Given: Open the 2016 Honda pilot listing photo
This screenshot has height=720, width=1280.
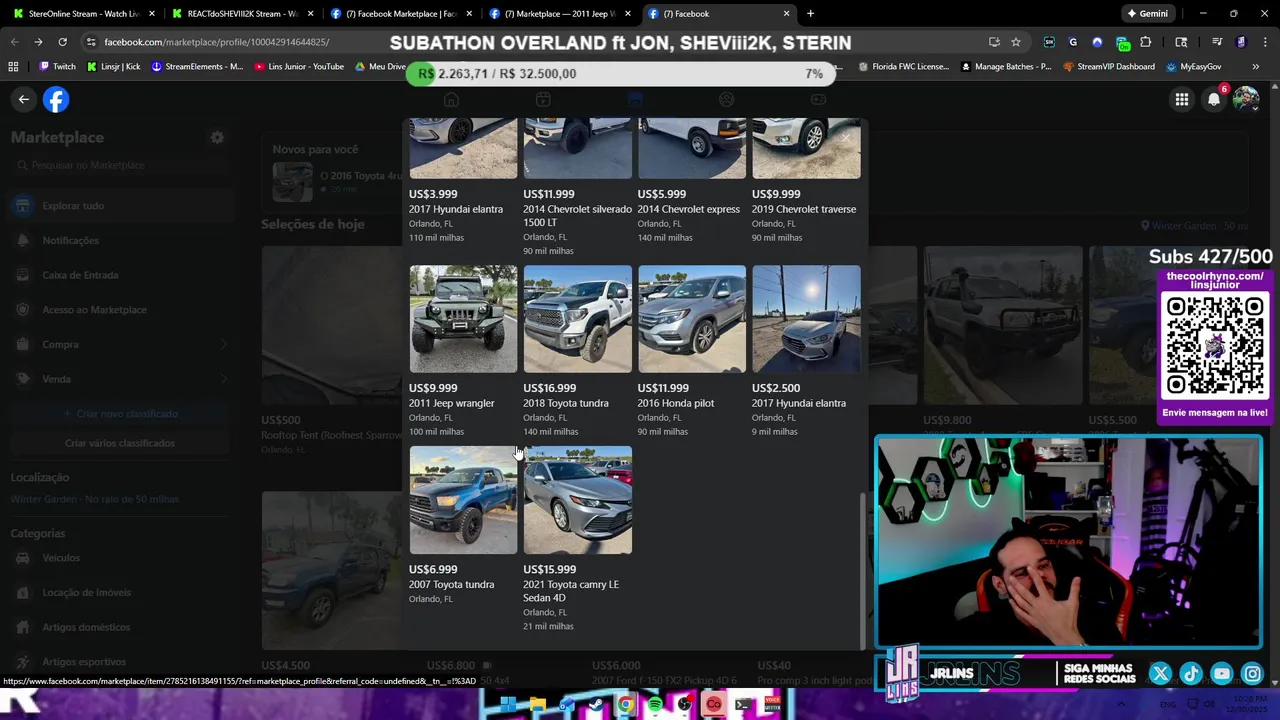Looking at the screenshot, I should 692,319.
